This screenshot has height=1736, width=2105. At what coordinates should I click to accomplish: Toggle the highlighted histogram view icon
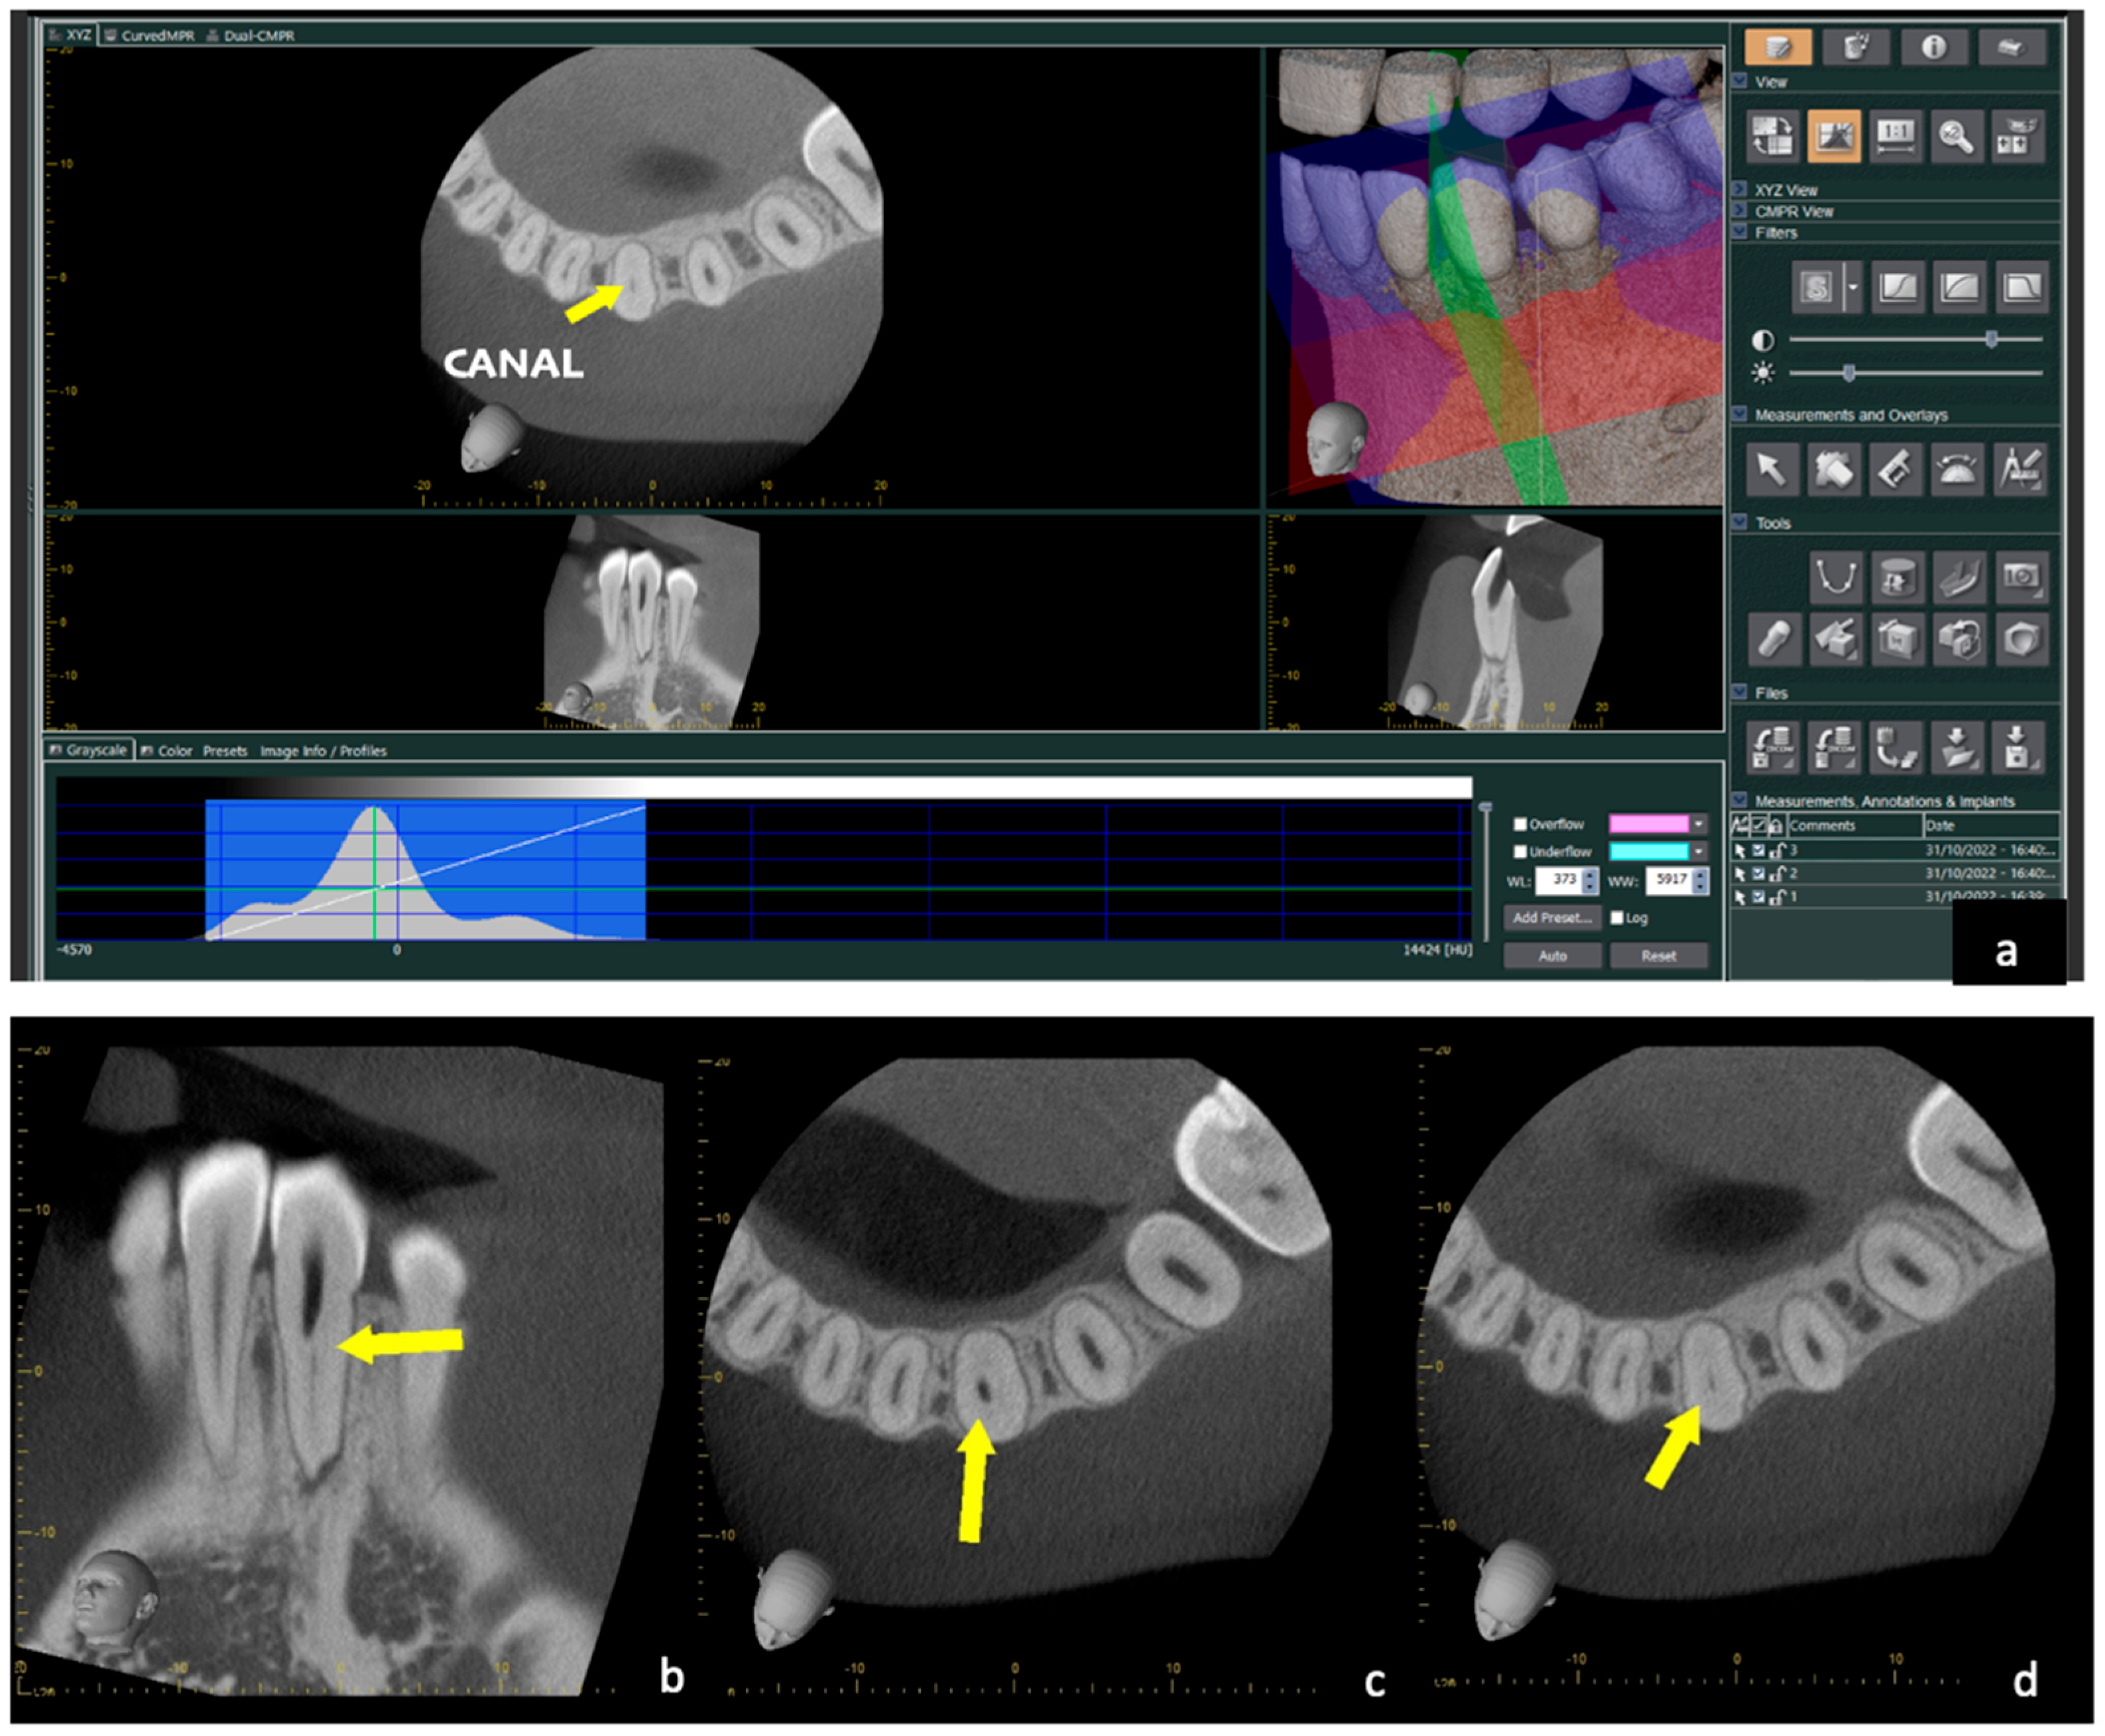coord(1834,136)
